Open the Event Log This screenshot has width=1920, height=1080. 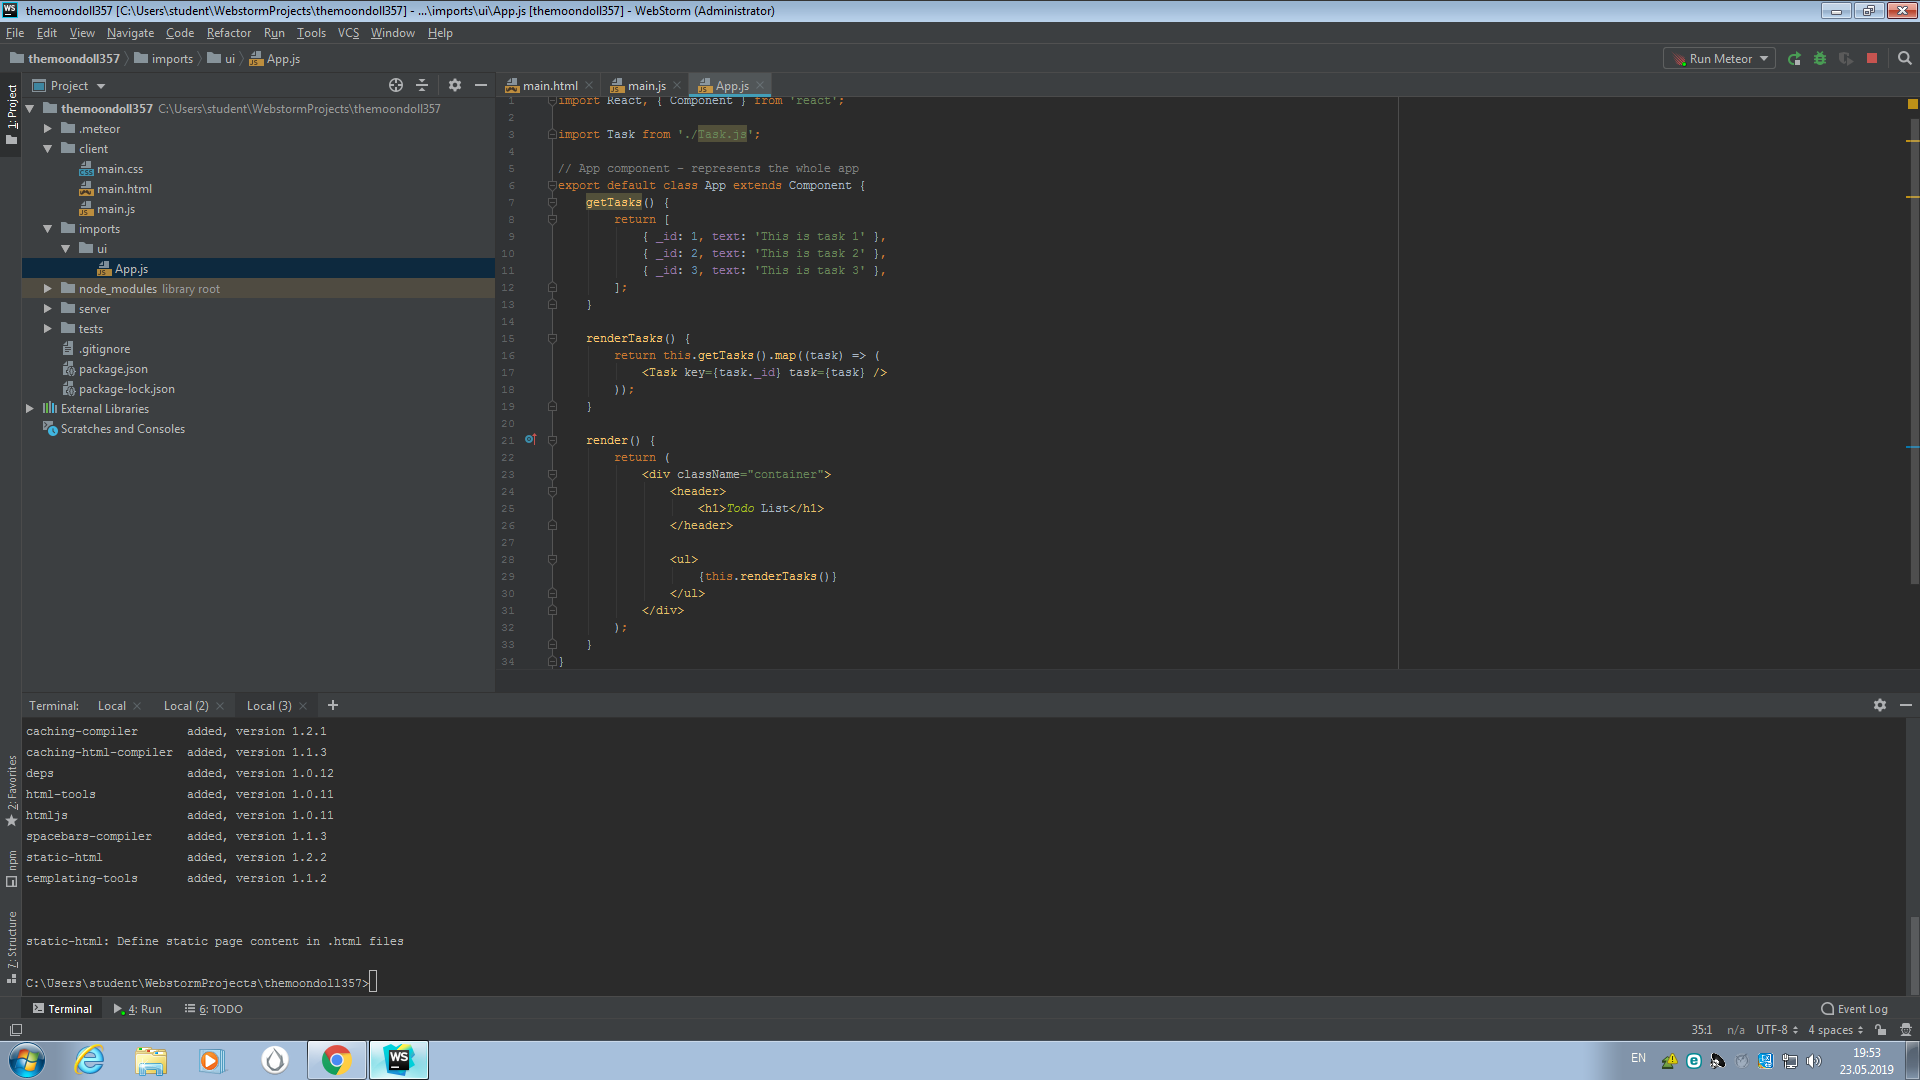point(1855,1009)
